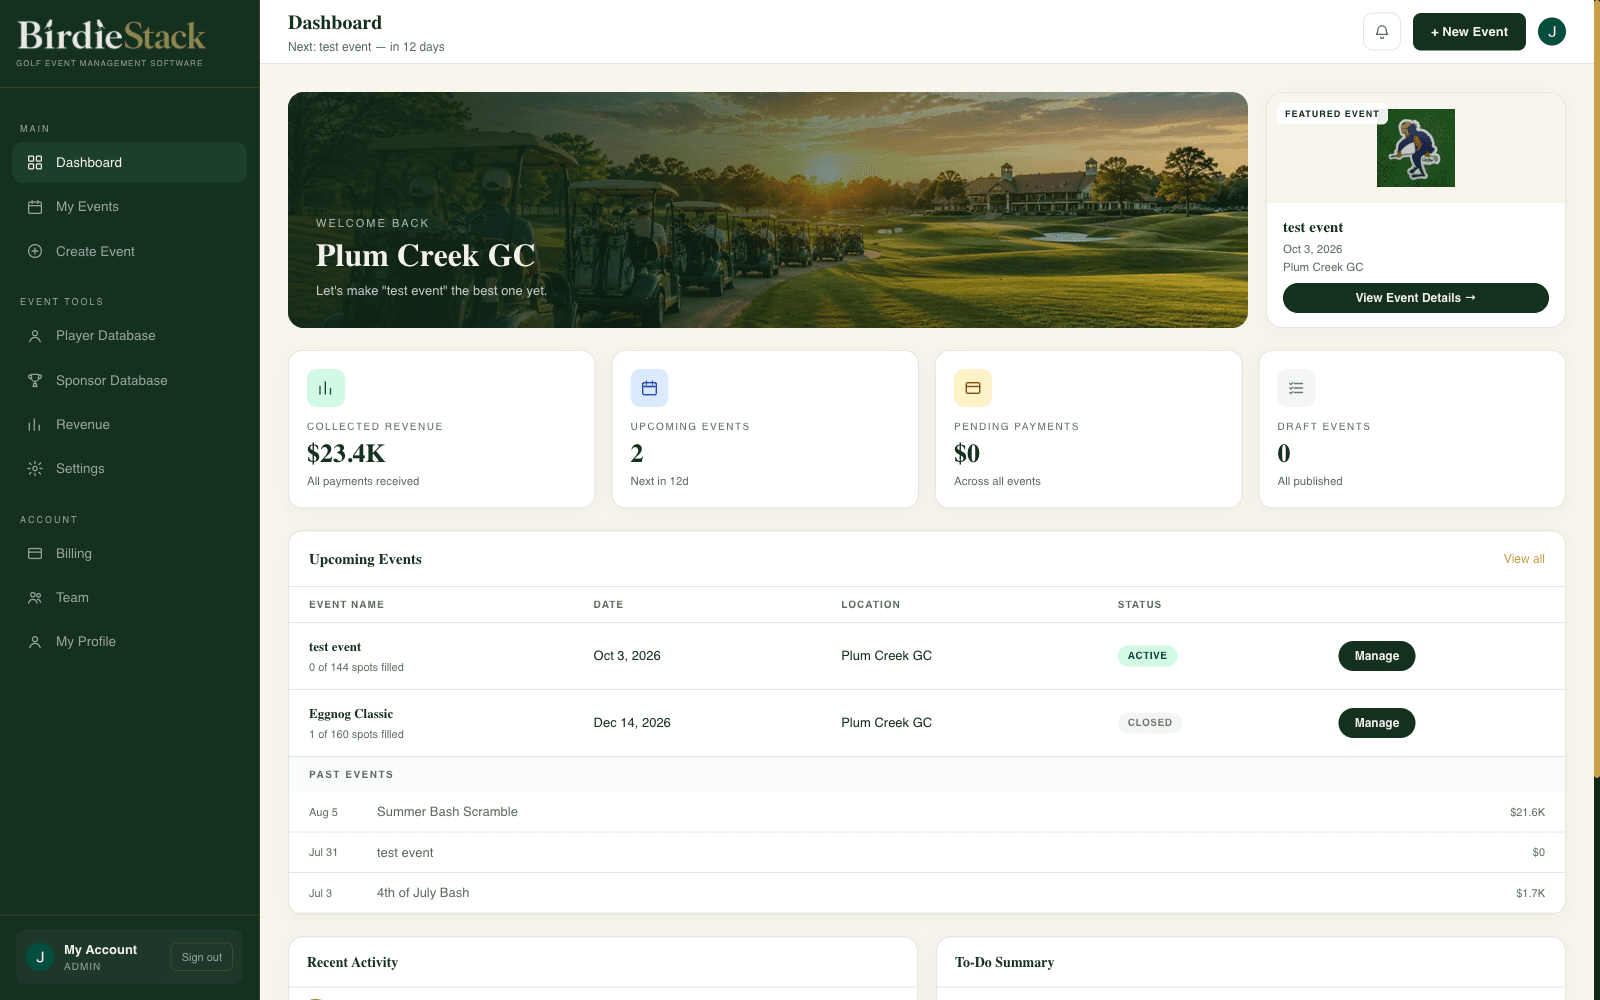Click the Collected Revenue chart icon
The image size is (1600, 1000).
point(326,388)
